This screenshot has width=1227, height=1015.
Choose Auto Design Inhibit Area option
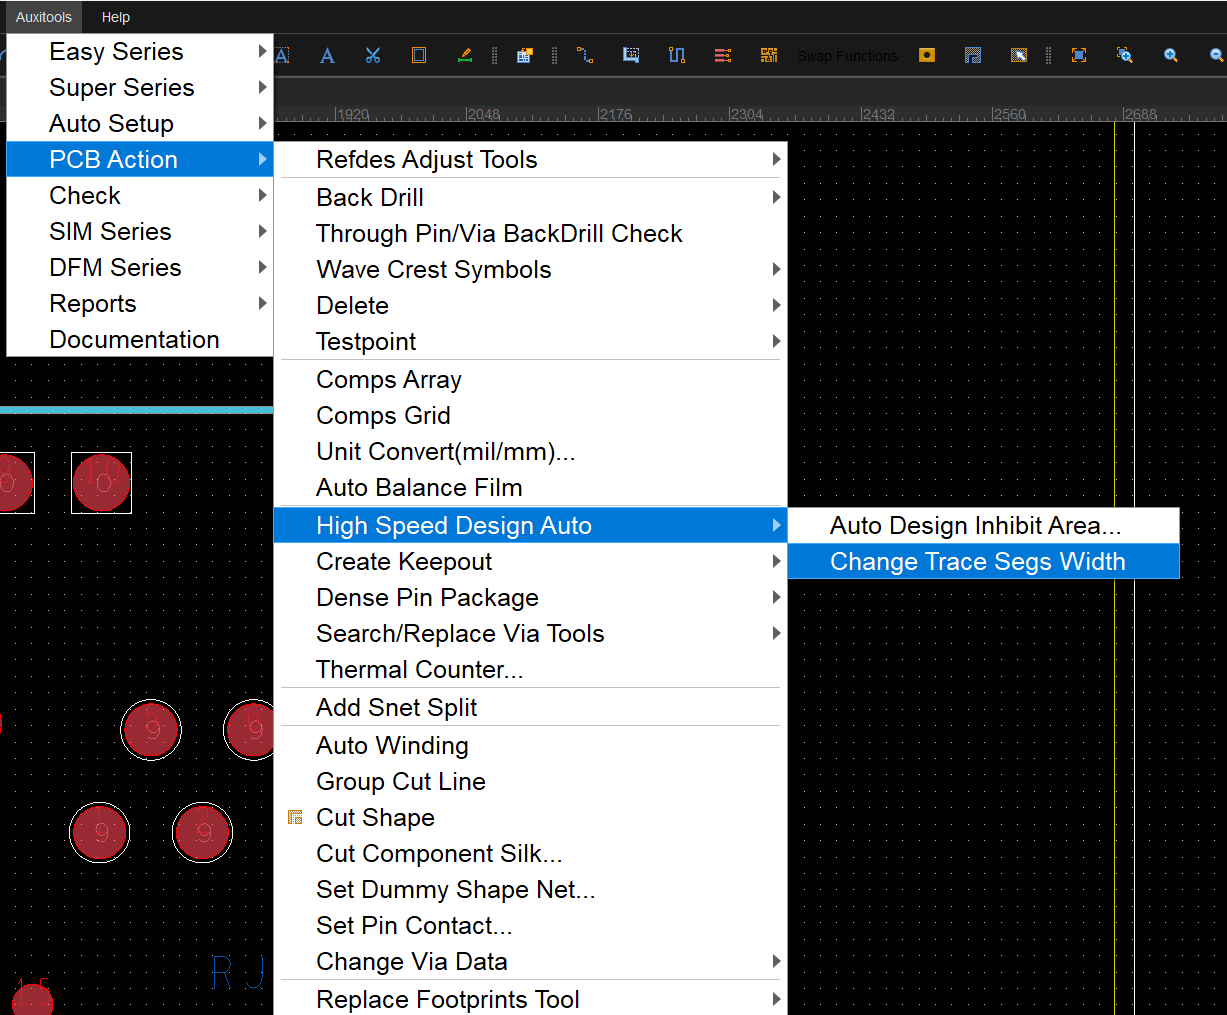975,526
